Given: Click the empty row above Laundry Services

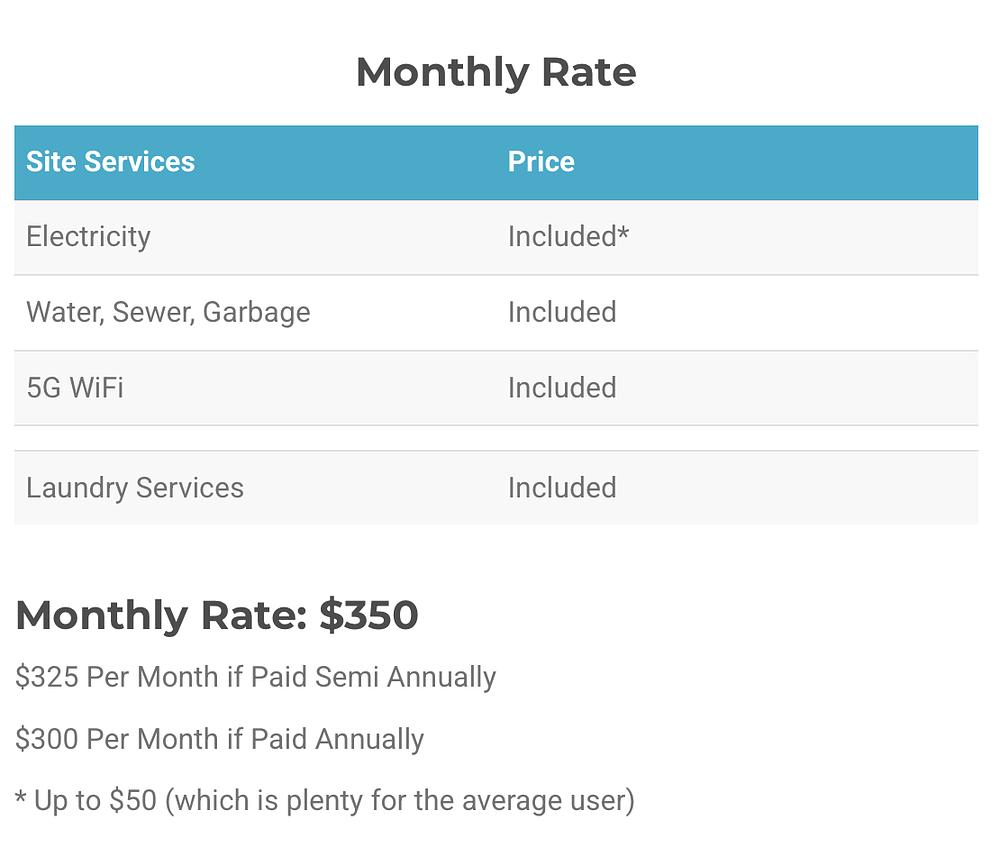Looking at the screenshot, I should coord(496,438).
